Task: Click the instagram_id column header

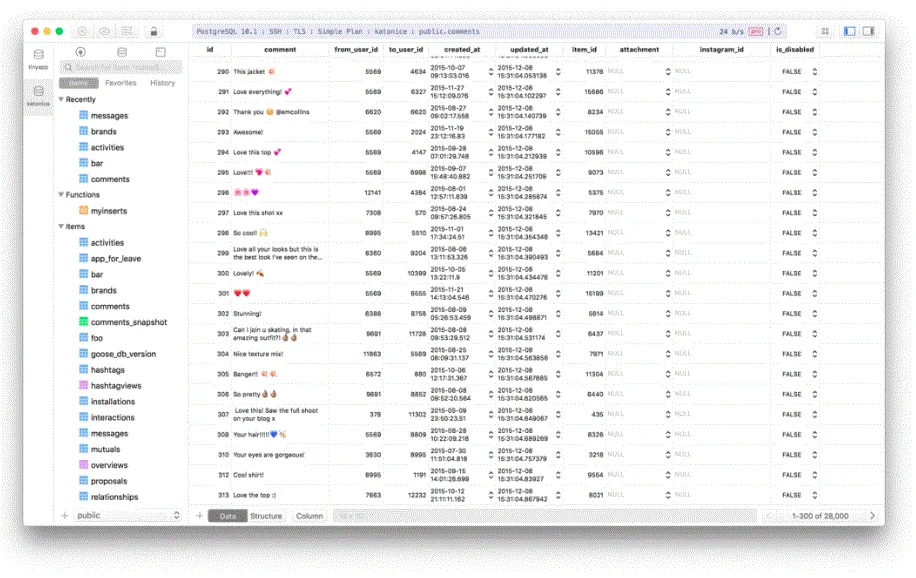Action: [x=721, y=50]
